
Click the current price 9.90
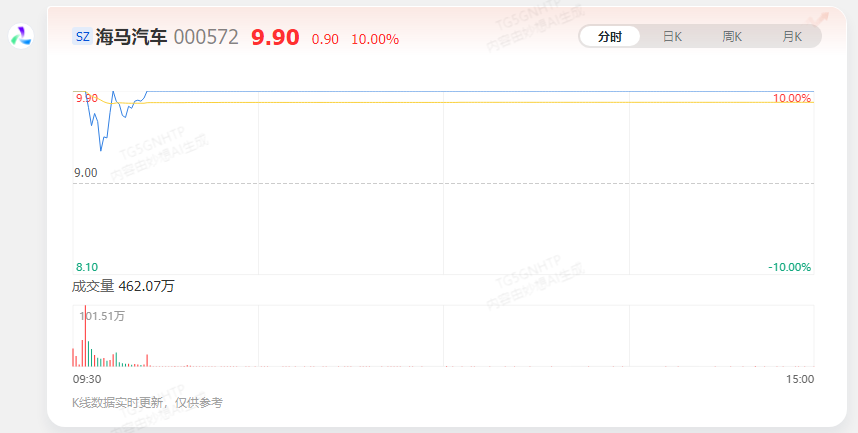click(275, 37)
